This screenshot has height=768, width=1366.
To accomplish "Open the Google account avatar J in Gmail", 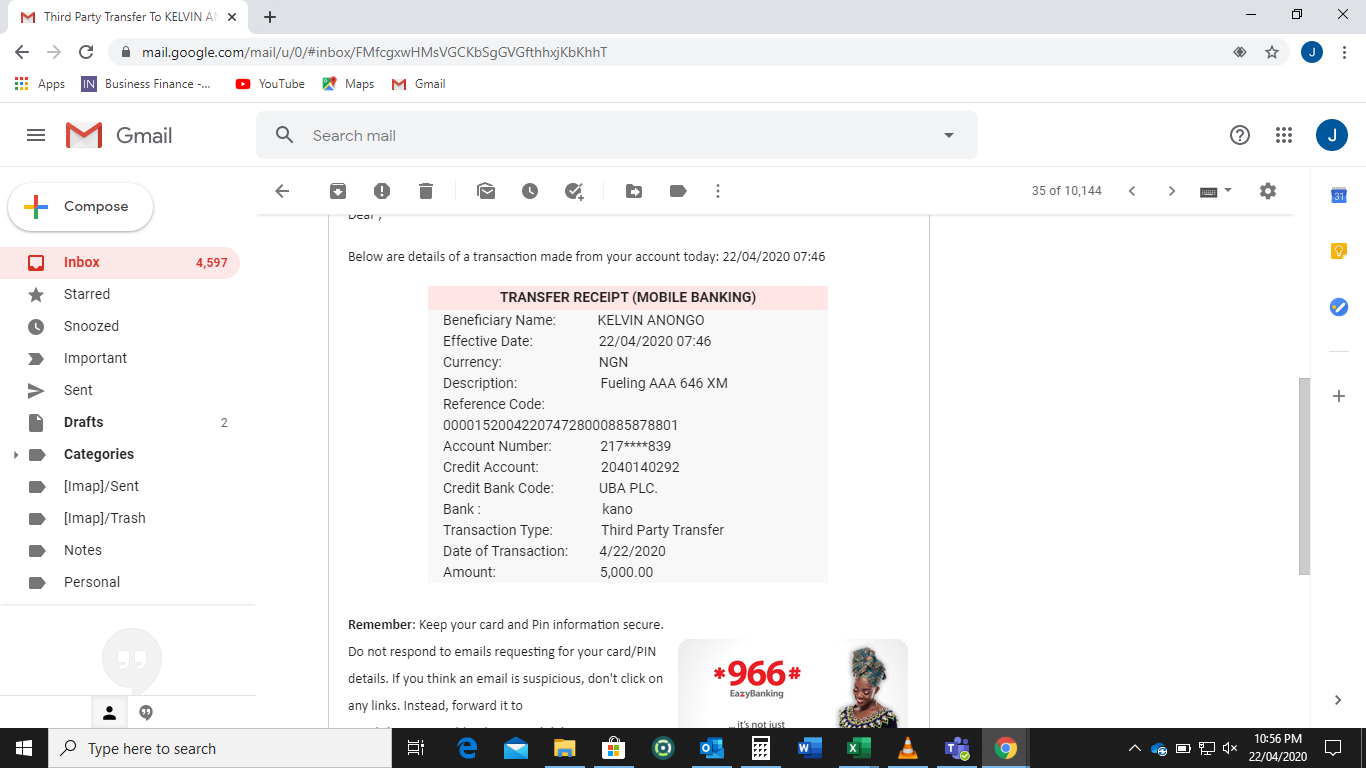I will pos(1332,135).
